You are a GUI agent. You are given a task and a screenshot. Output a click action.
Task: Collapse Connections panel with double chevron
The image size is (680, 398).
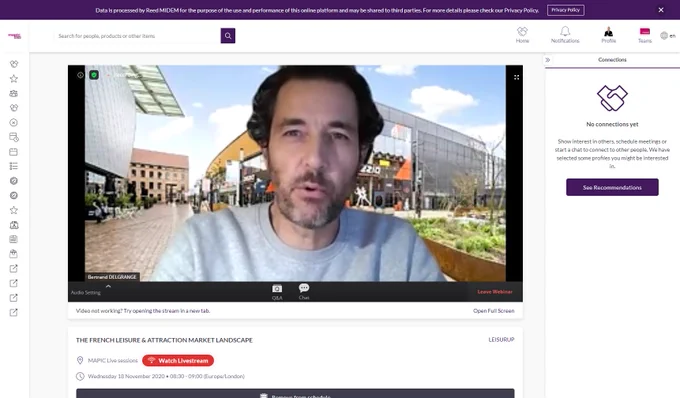point(548,60)
